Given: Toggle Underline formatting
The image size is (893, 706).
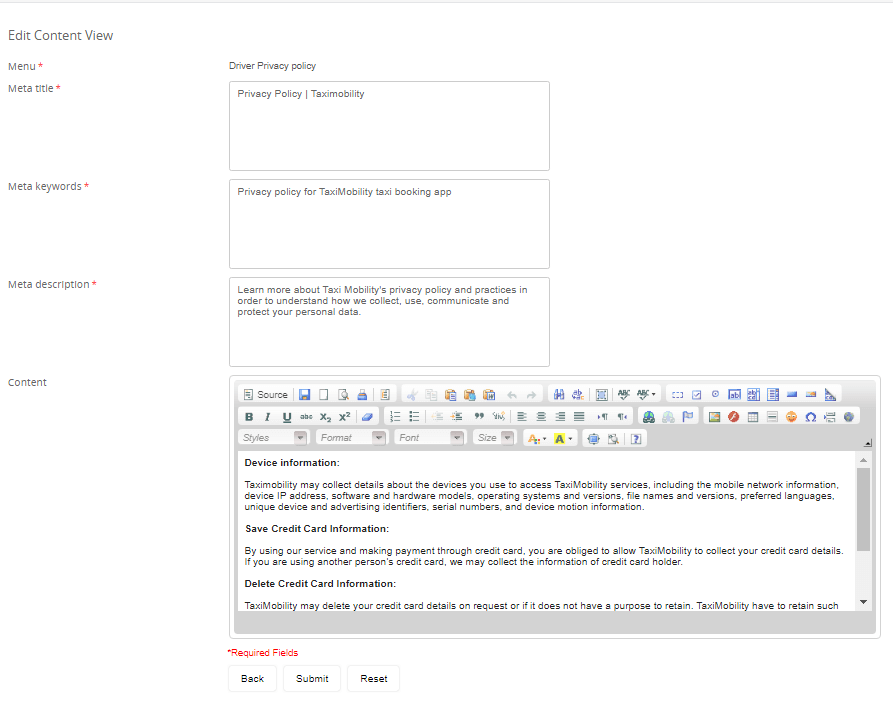Looking at the screenshot, I should [x=287, y=417].
